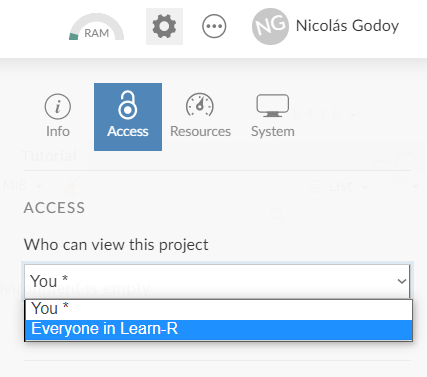Select "Everyone in Learn-R" option
The width and height of the screenshot is (427, 377).
click(219, 329)
